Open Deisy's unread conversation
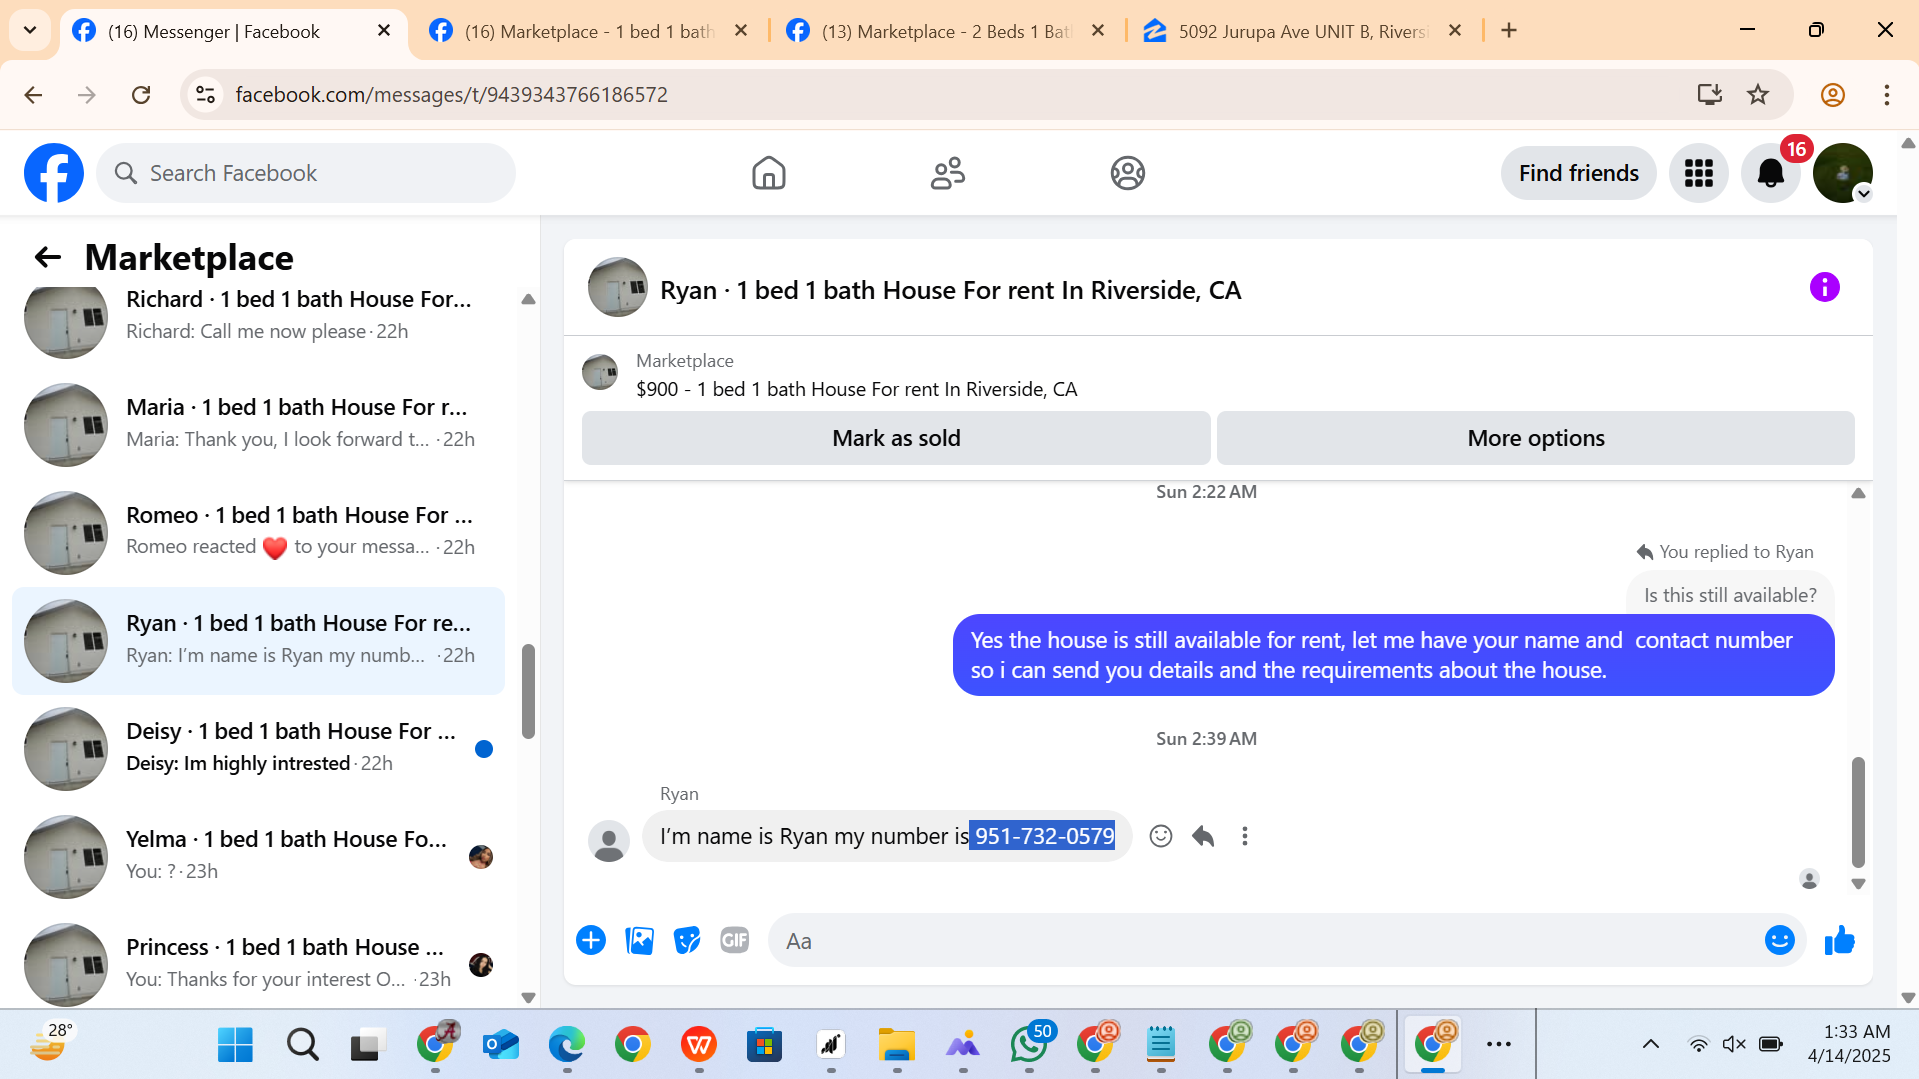This screenshot has height=1079, width=1919. (260, 748)
